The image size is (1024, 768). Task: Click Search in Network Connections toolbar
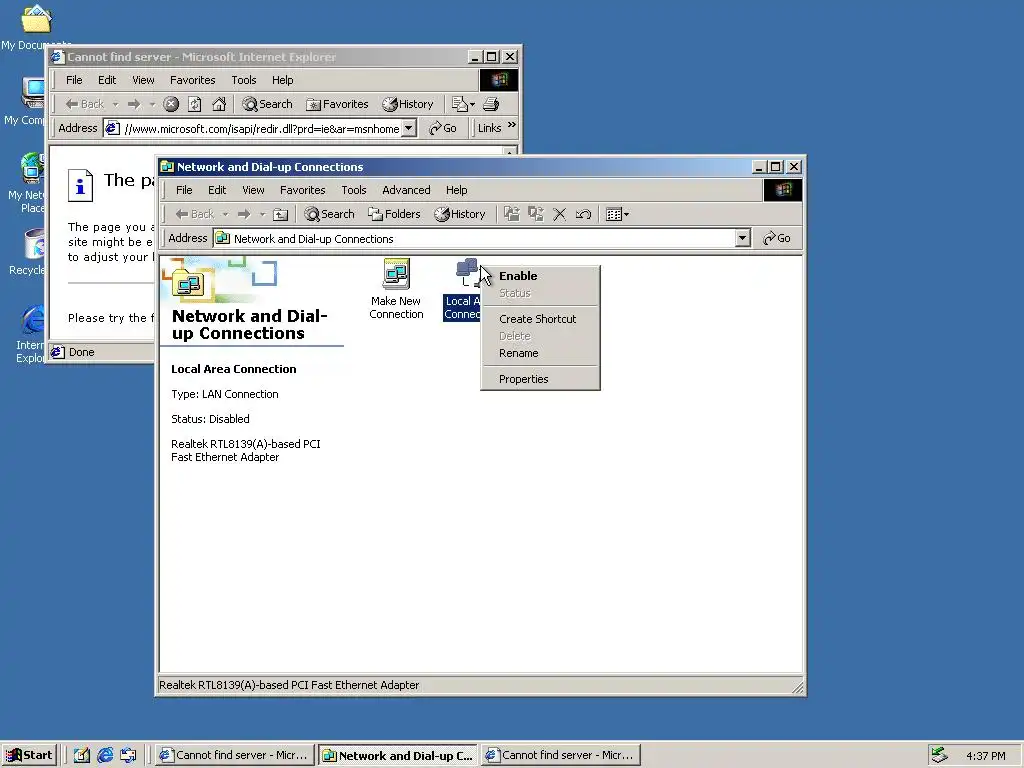330,214
